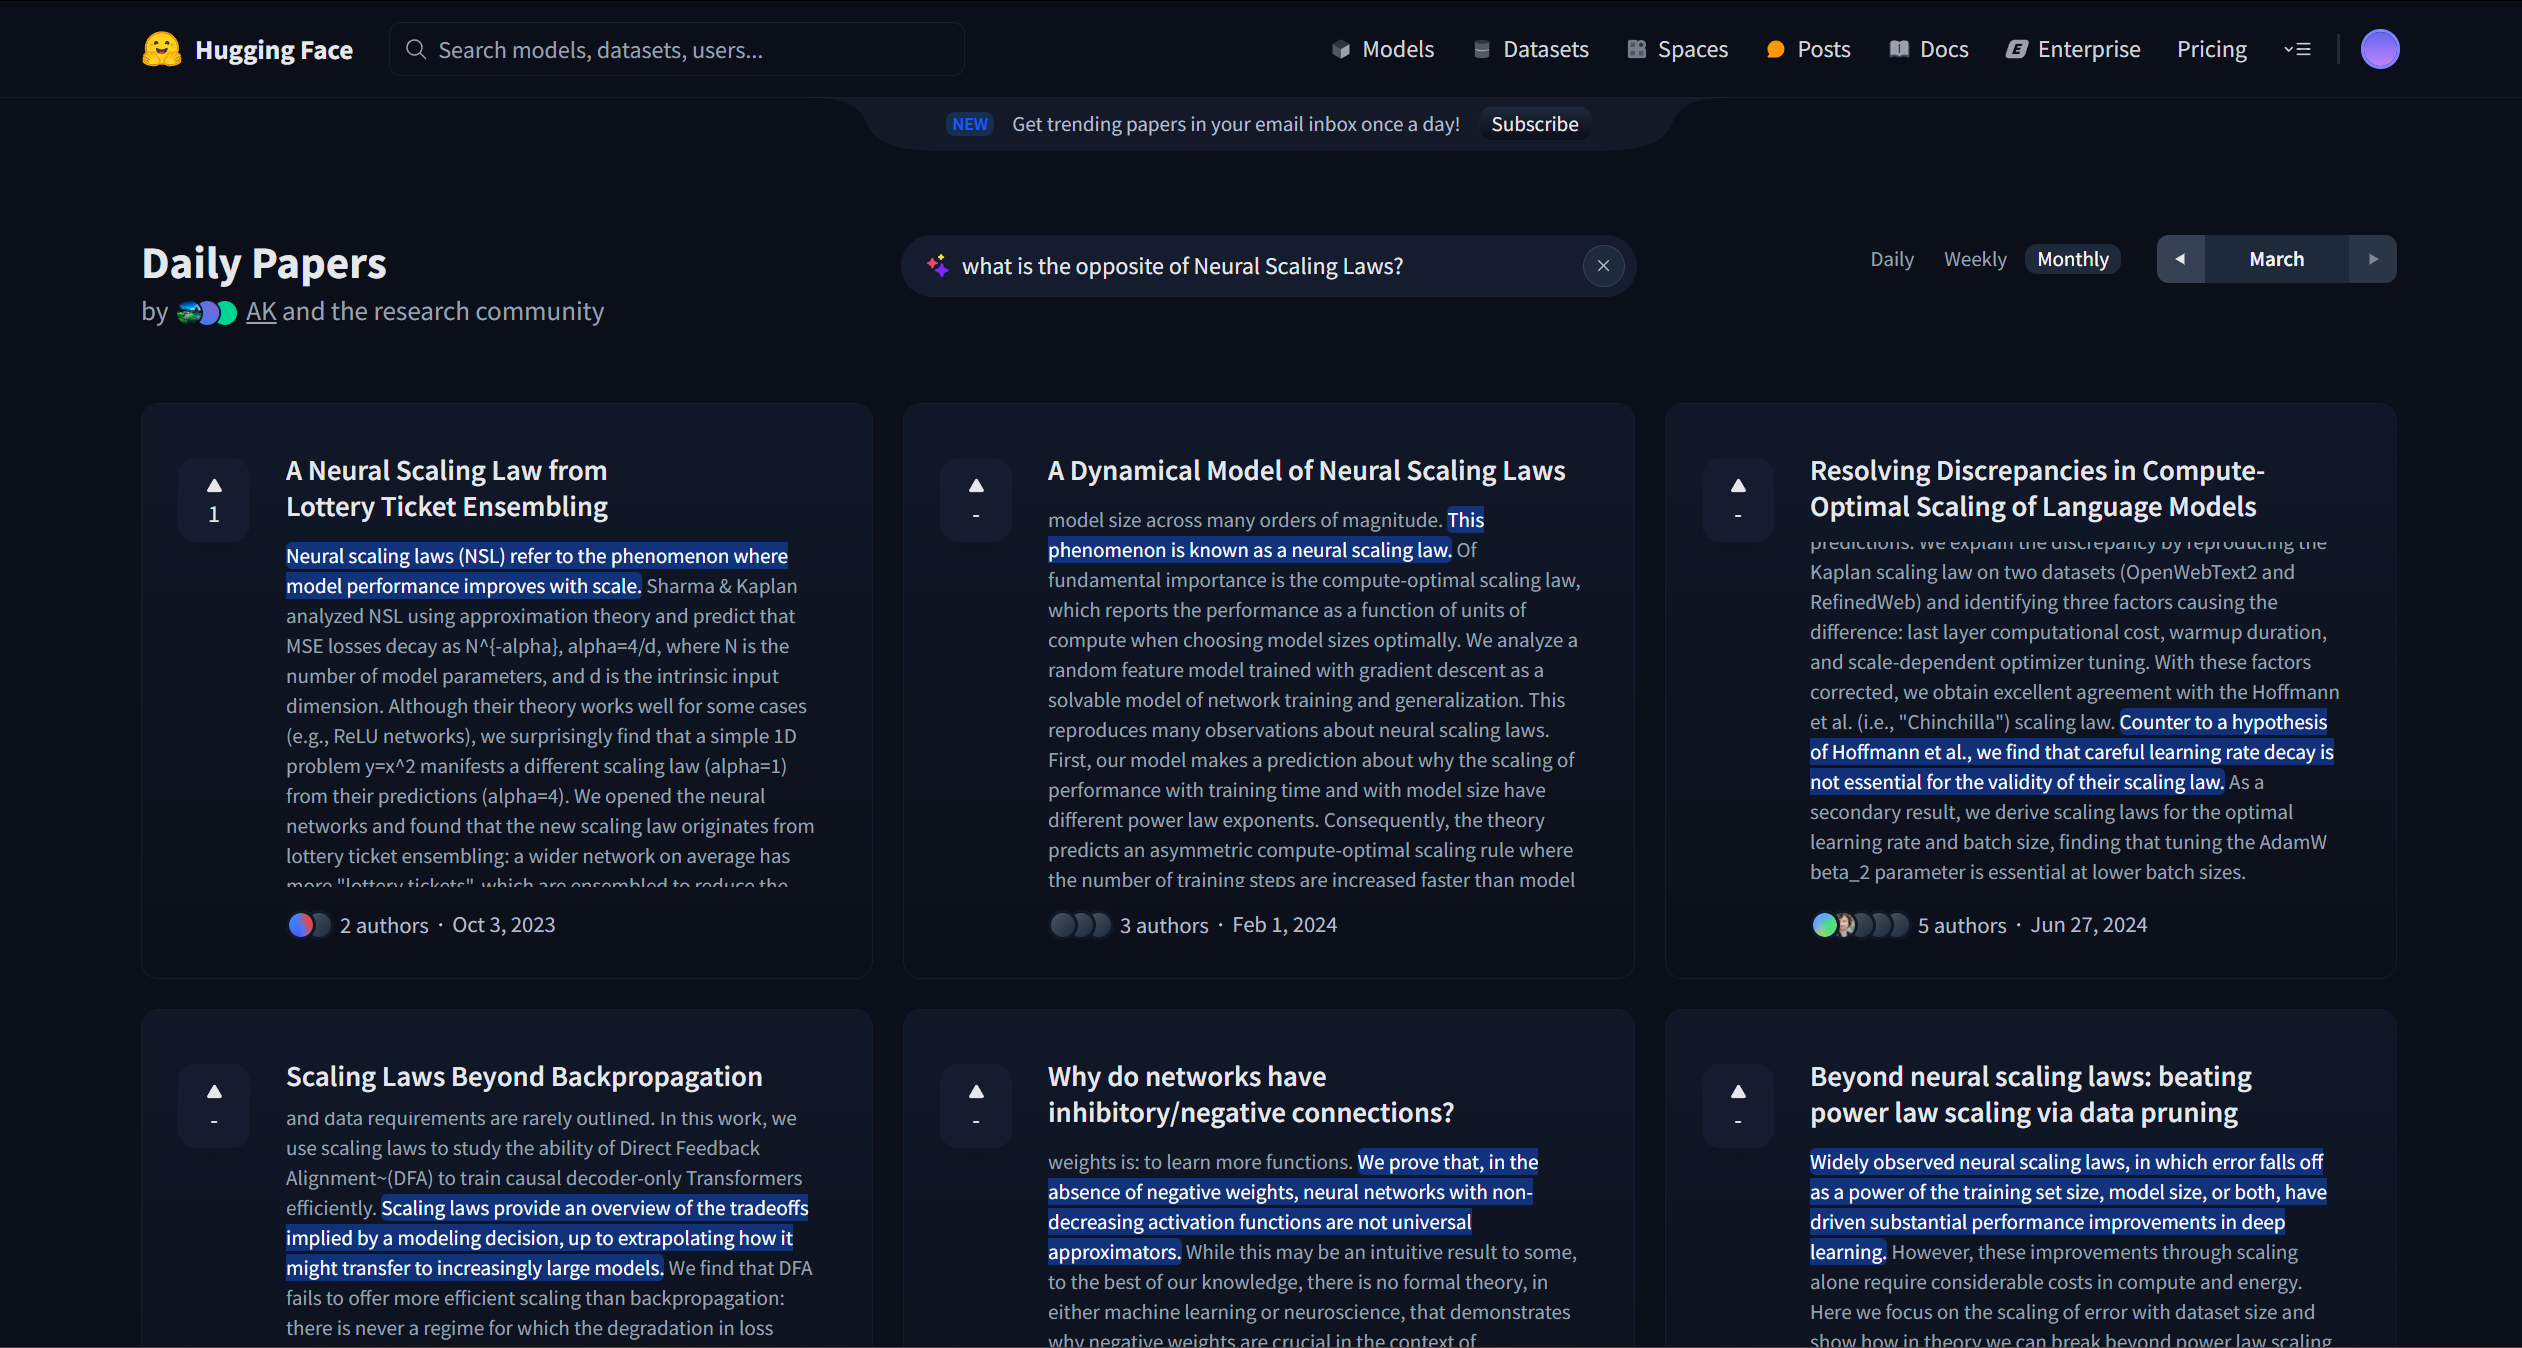Click the search magnifier icon

(x=416, y=49)
